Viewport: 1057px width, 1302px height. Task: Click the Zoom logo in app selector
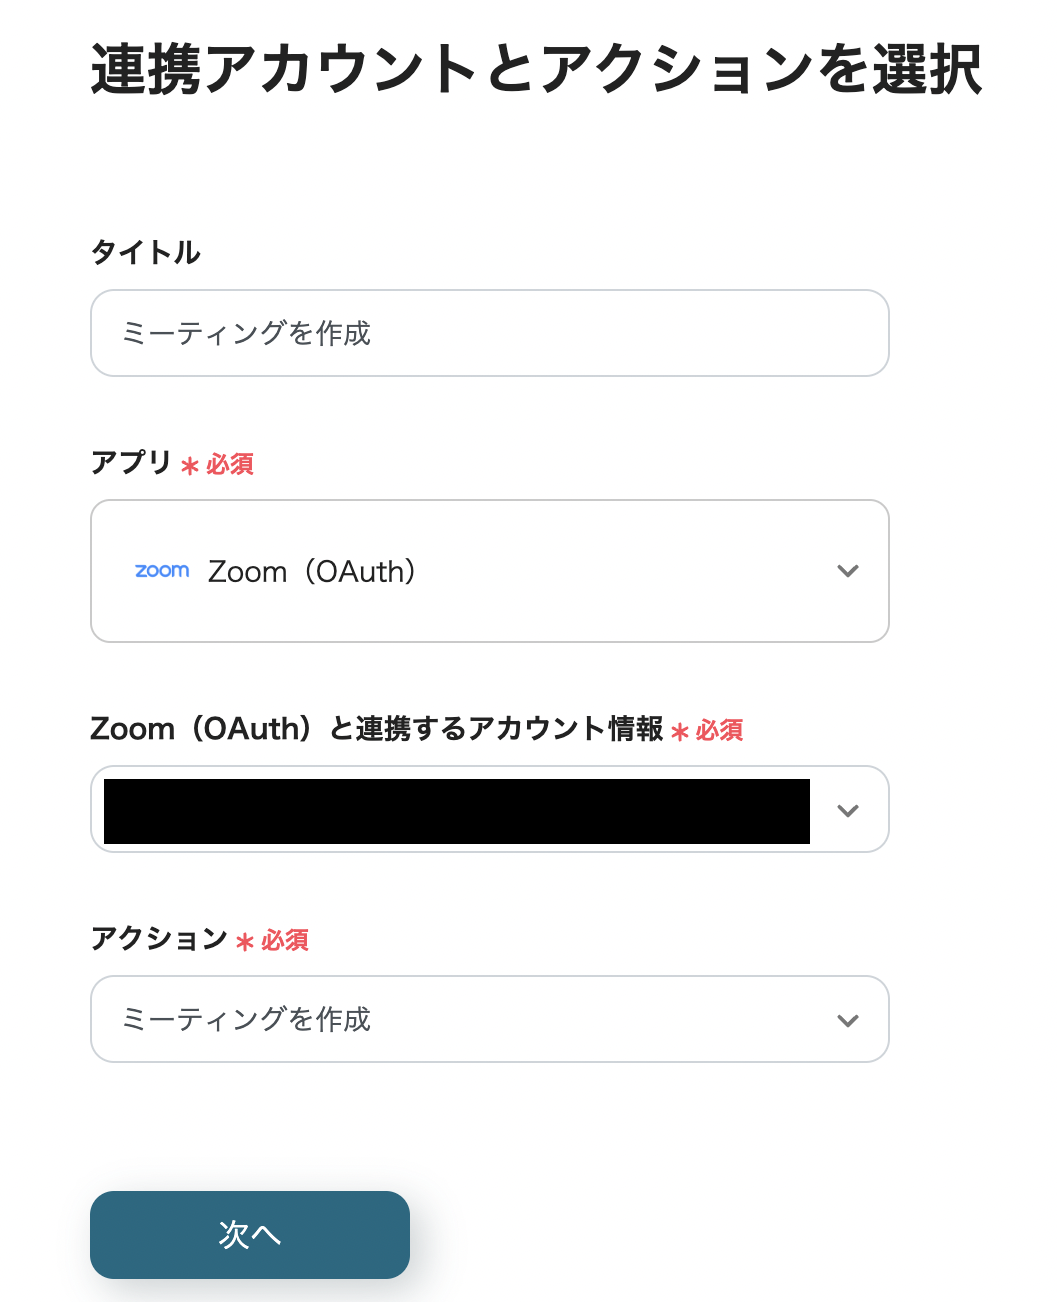pyautogui.click(x=162, y=571)
